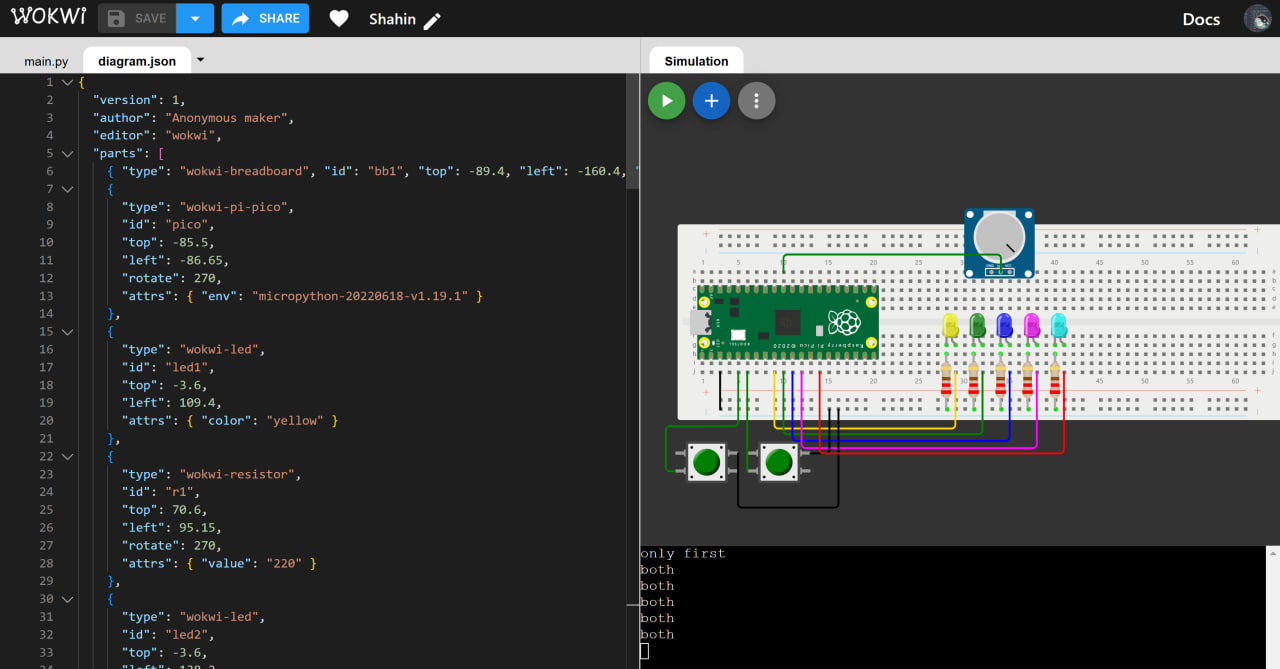Collapse led1 block at line 15
The width and height of the screenshot is (1280, 669).
click(67, 331)
